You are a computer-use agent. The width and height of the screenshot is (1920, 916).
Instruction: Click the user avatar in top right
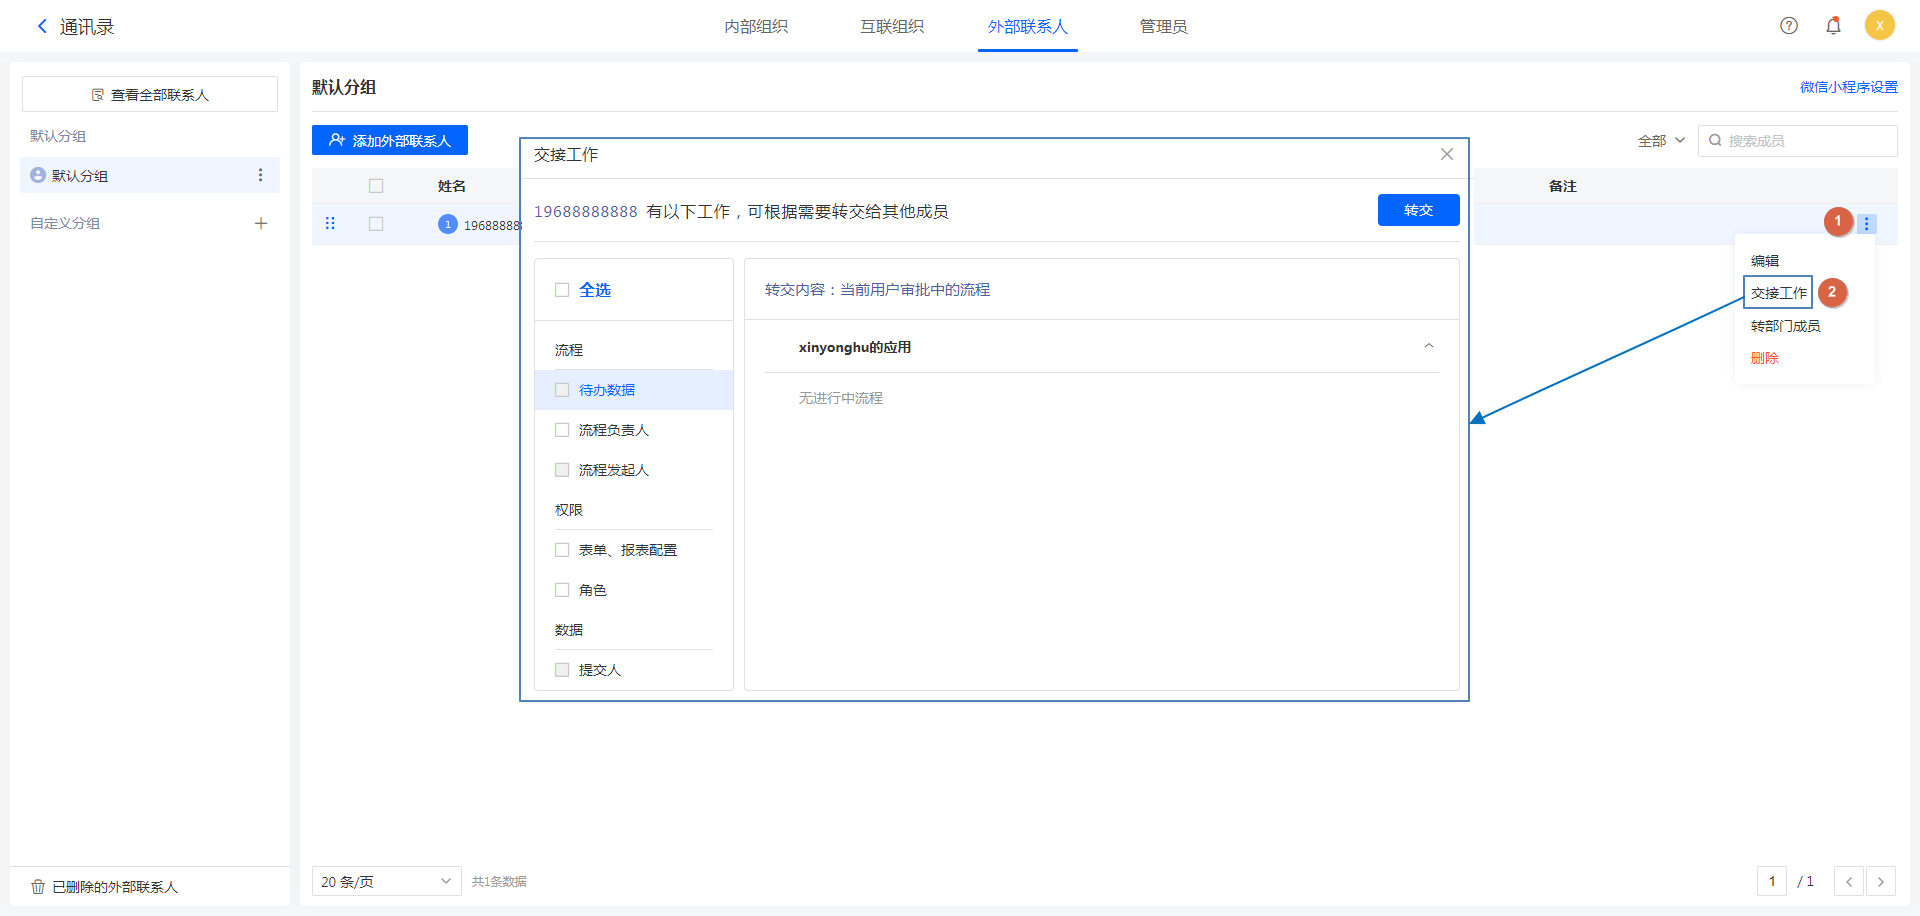point(1879,26)
